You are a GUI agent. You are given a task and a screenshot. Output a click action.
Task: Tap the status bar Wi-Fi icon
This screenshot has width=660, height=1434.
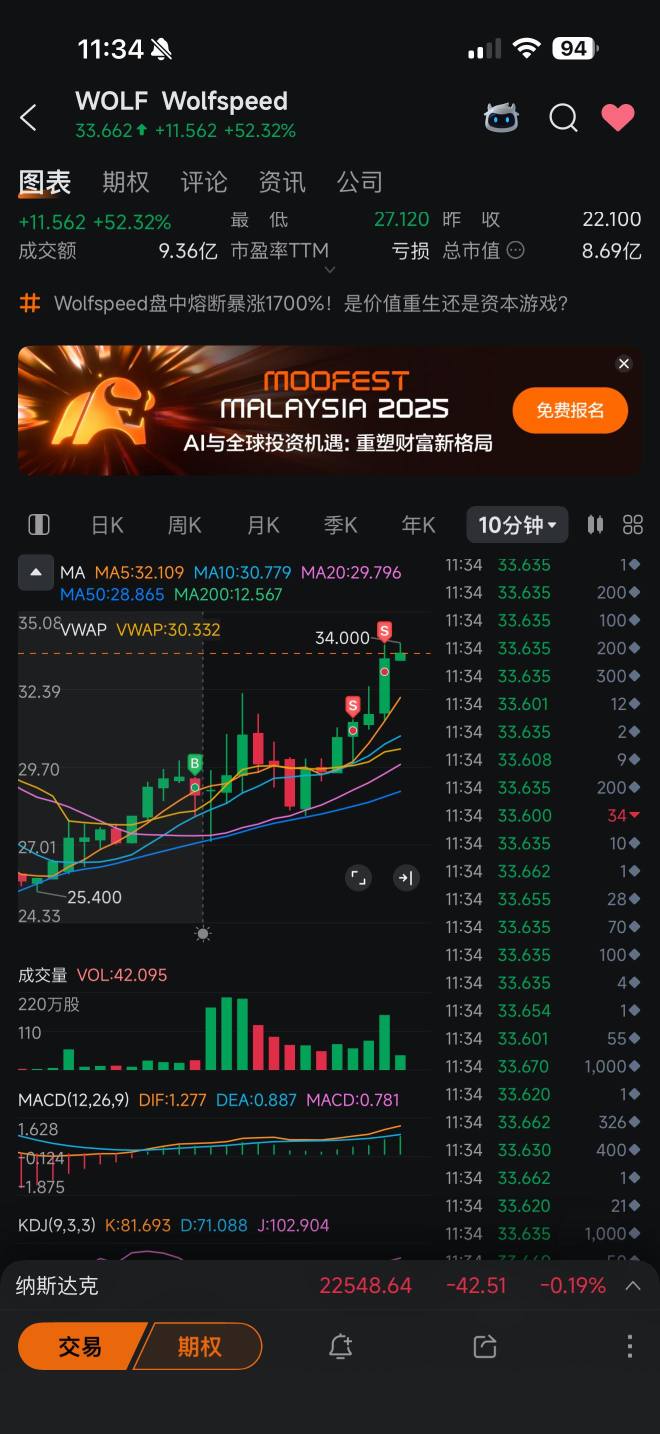pyautogui.click(x=526, y=48)
